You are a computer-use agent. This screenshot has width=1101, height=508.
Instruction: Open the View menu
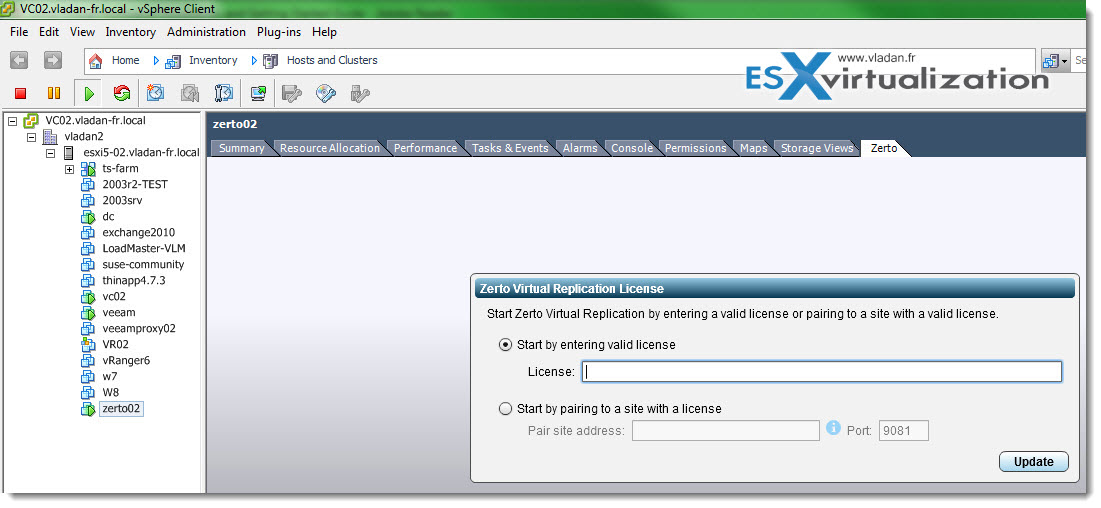[x=82, y=32]
